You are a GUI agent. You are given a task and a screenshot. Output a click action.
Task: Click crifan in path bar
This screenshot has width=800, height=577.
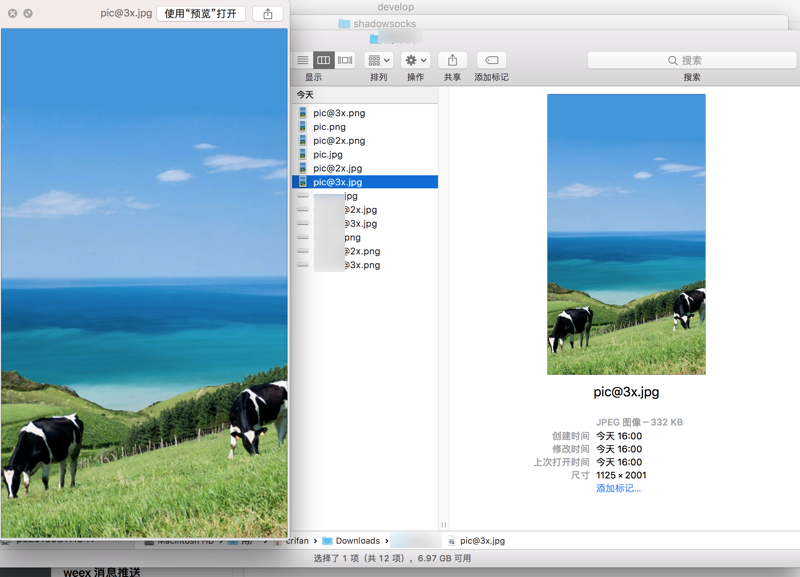(x=298, y=540)
